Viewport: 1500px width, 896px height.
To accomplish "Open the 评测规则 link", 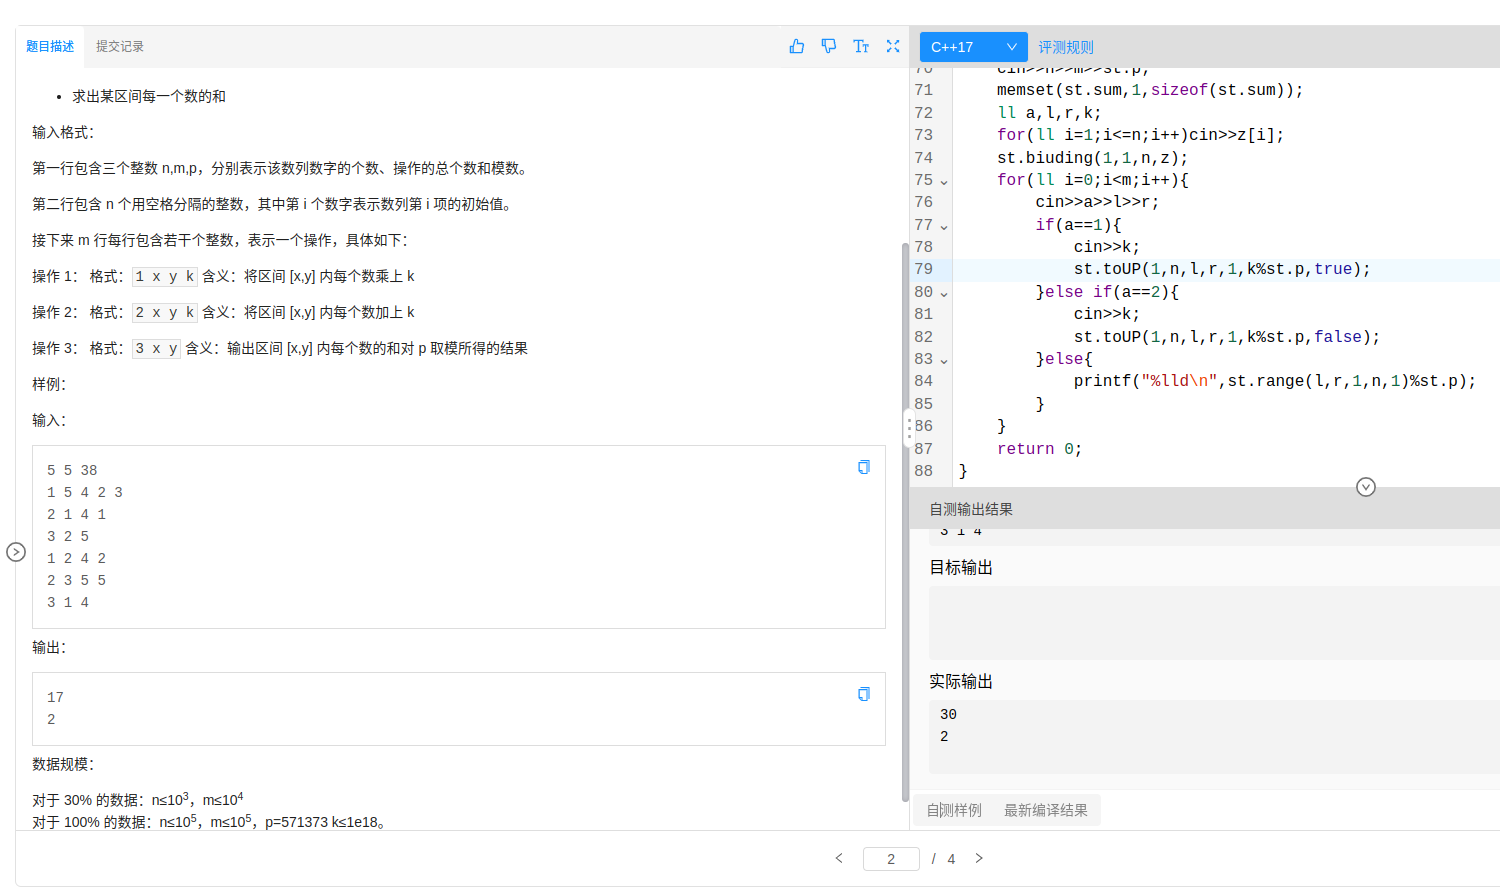I will (x=1066, y=47).
